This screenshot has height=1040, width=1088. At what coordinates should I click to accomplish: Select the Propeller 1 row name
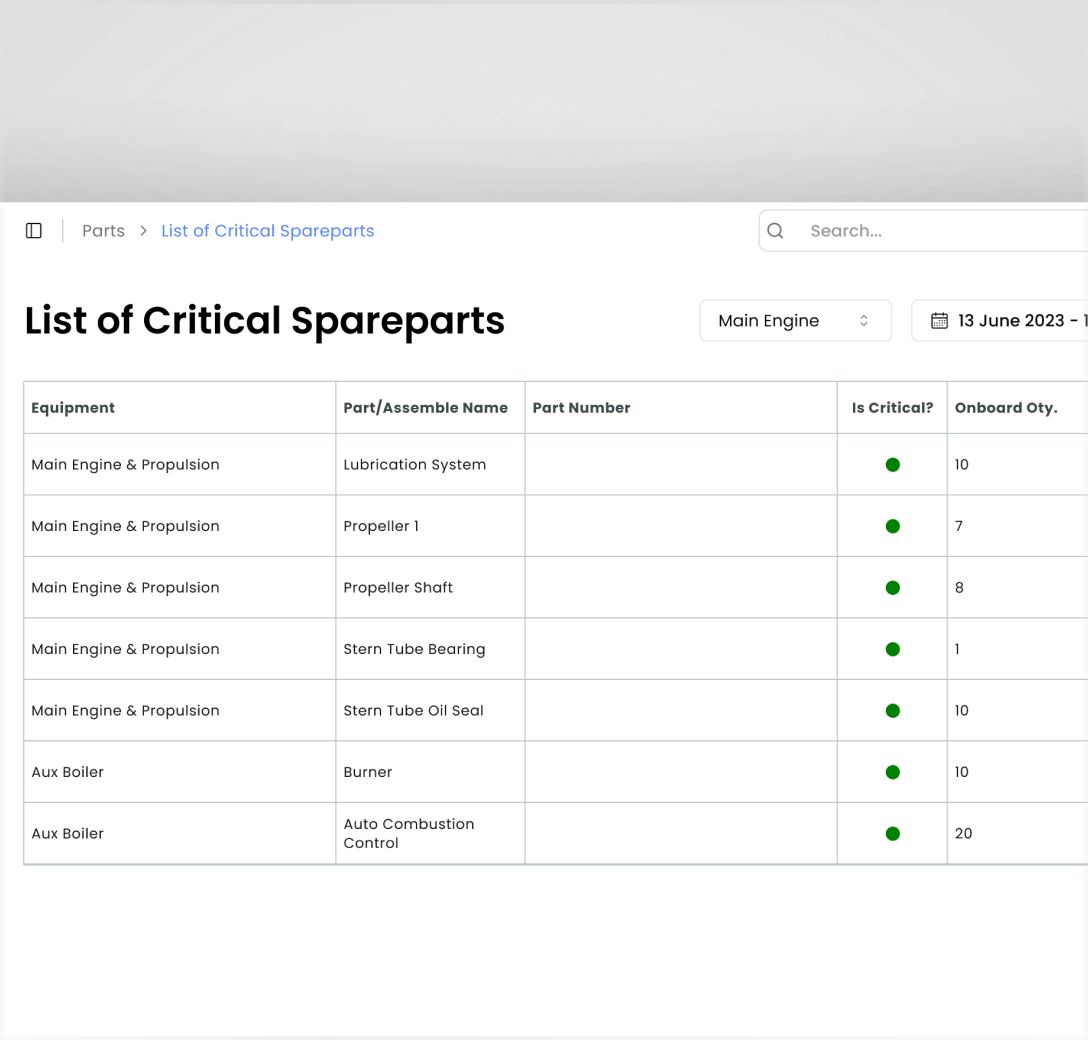coord(381,526)
